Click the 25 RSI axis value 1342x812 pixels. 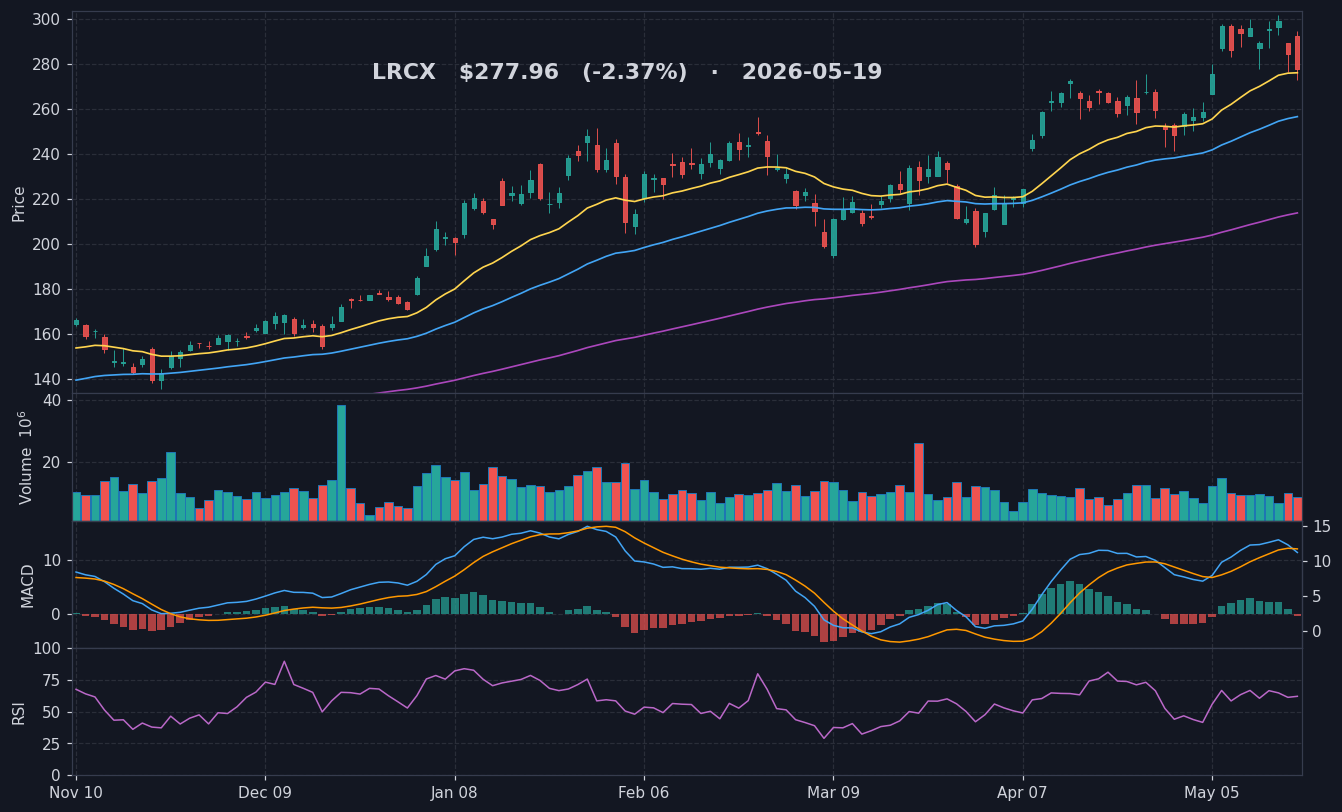tap(52, 745)
